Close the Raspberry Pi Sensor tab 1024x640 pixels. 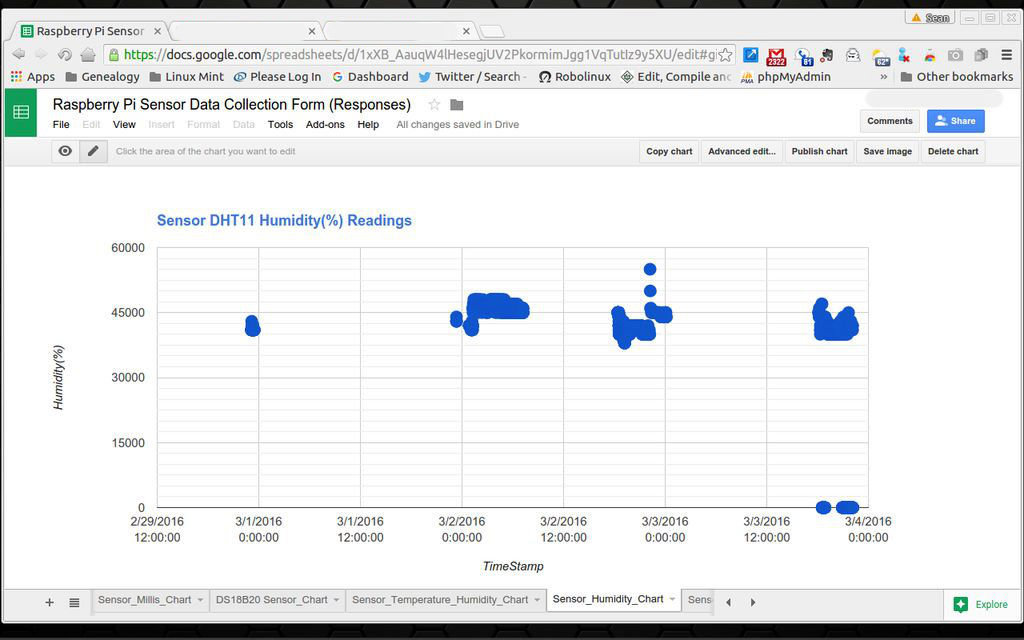[x=157, y=31]
